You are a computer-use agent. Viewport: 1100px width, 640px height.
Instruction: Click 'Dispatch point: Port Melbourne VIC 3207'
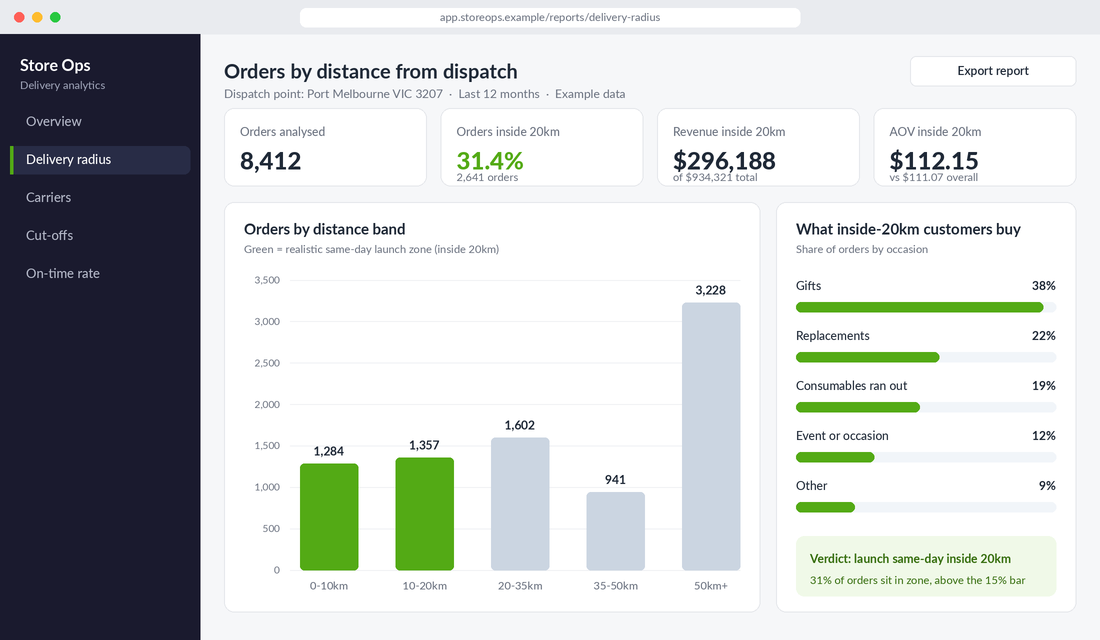point(333,94)
